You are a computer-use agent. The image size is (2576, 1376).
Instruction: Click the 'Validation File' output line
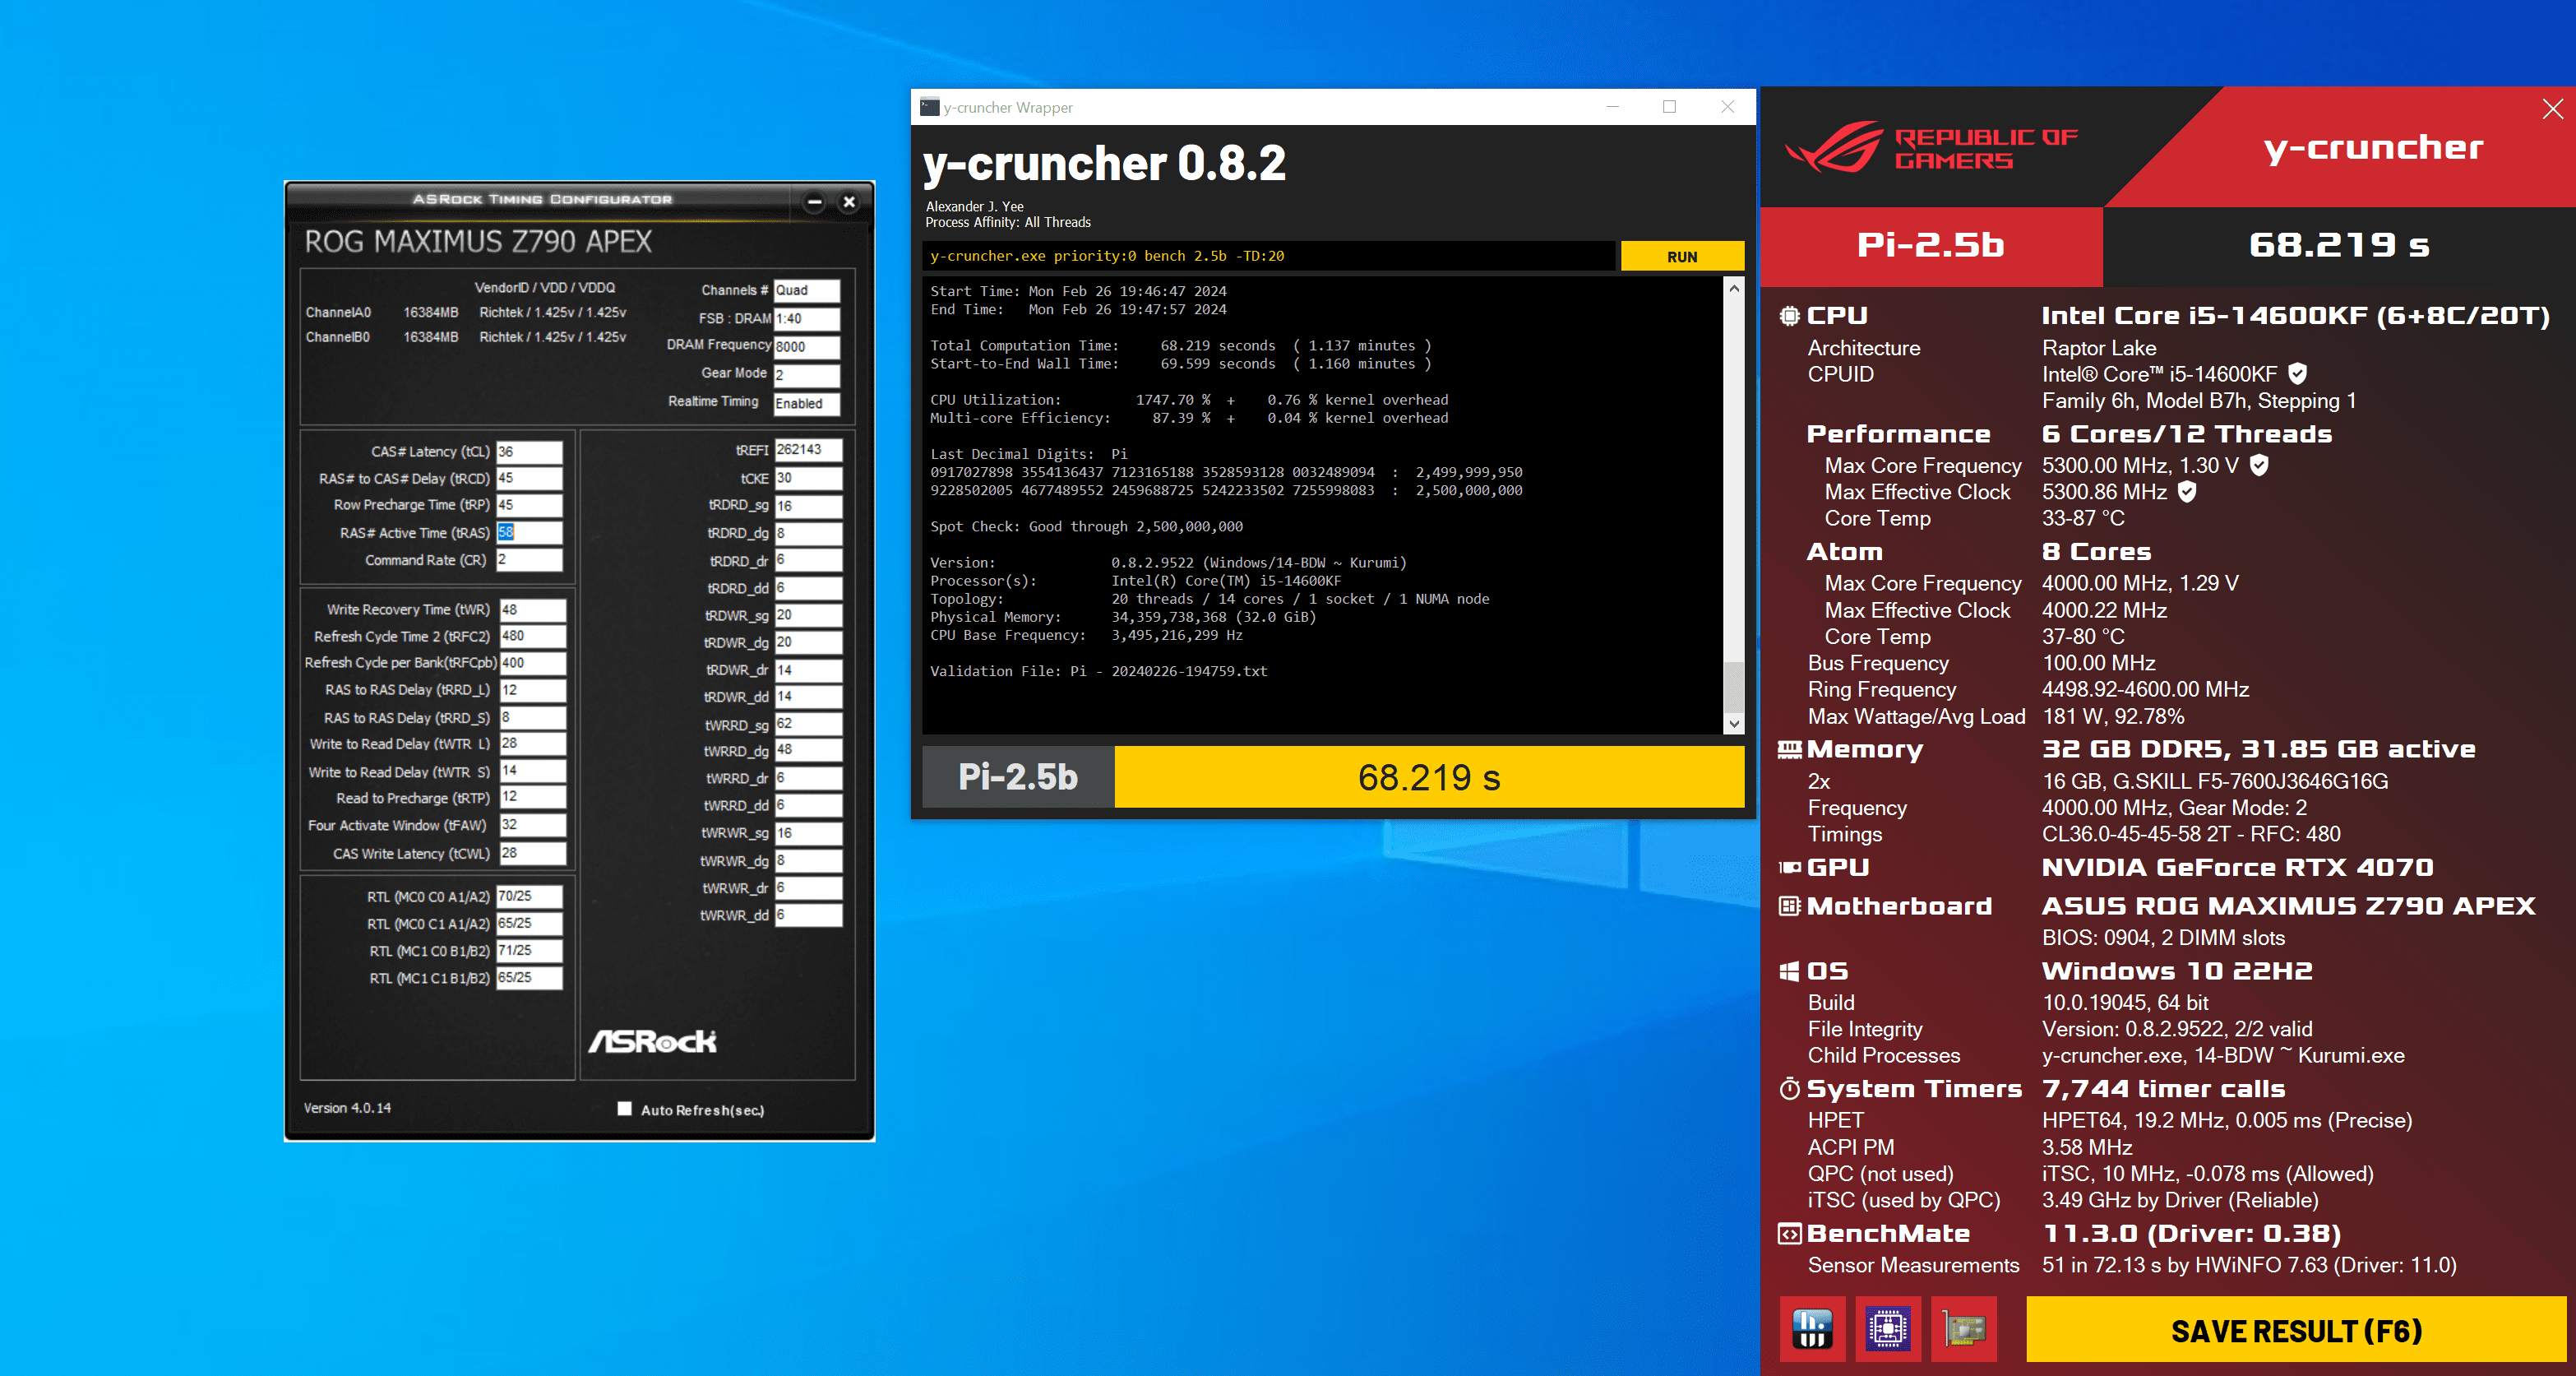pos(1098,671)
